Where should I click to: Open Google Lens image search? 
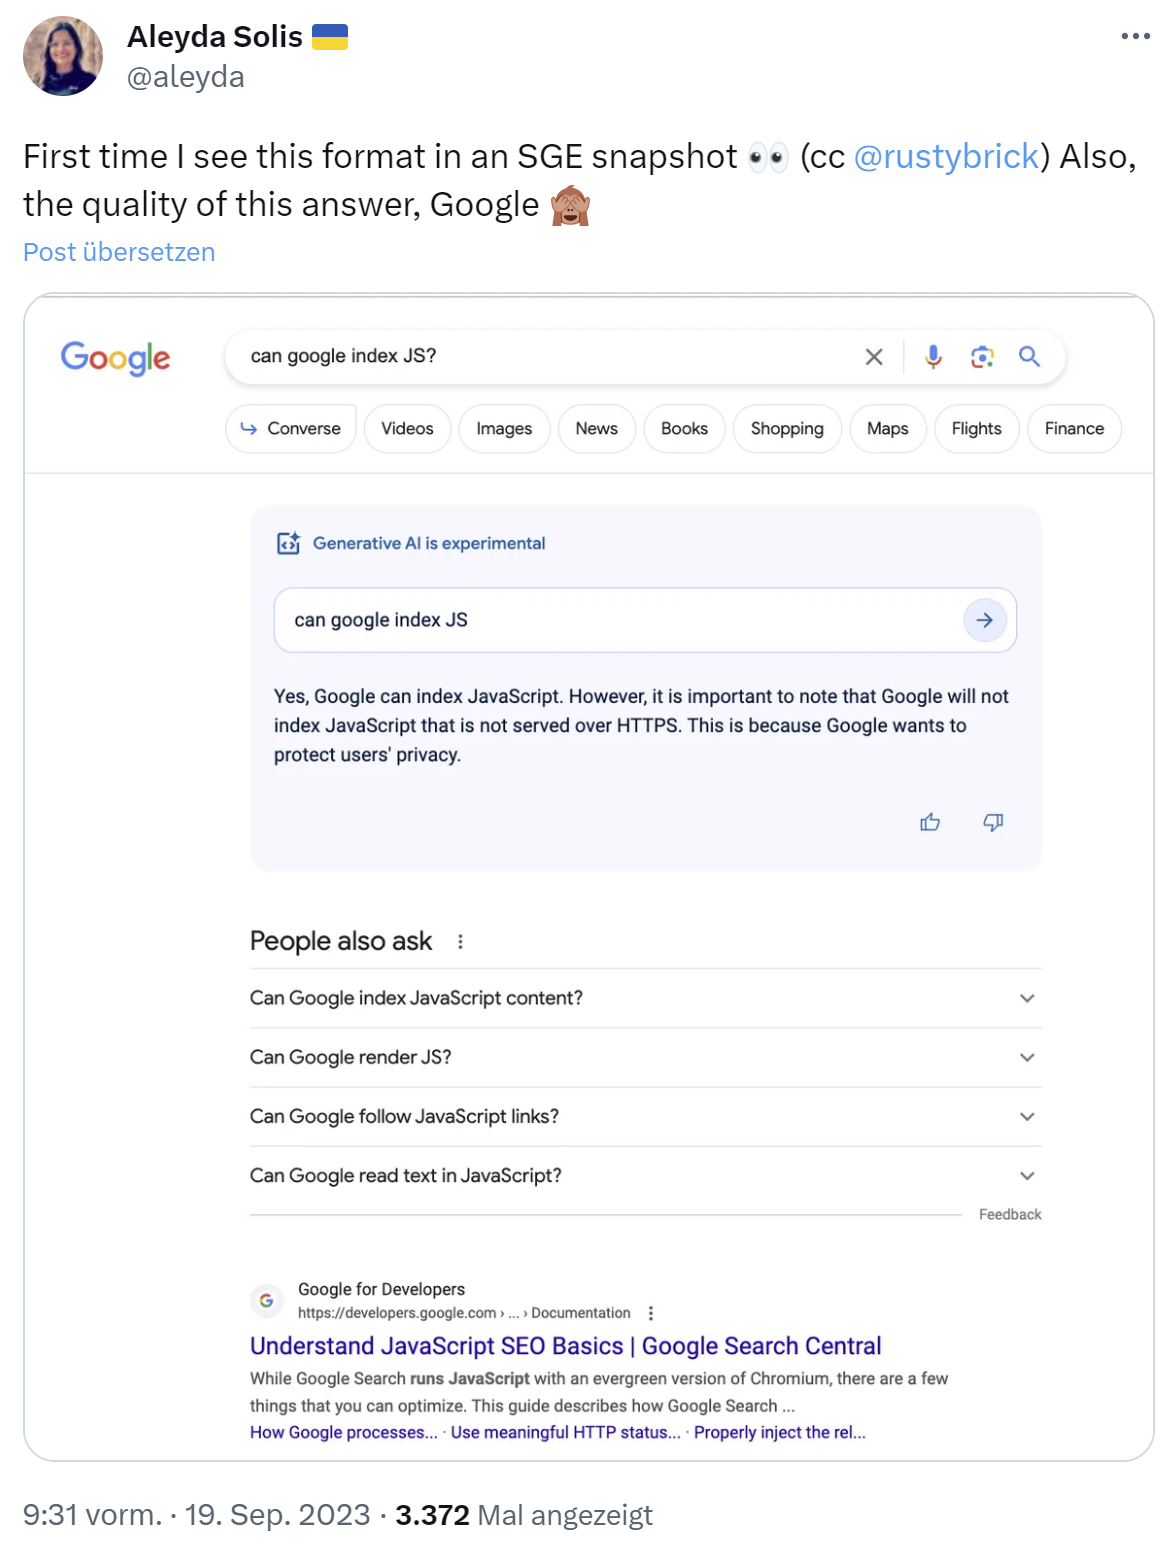point(982,356)
